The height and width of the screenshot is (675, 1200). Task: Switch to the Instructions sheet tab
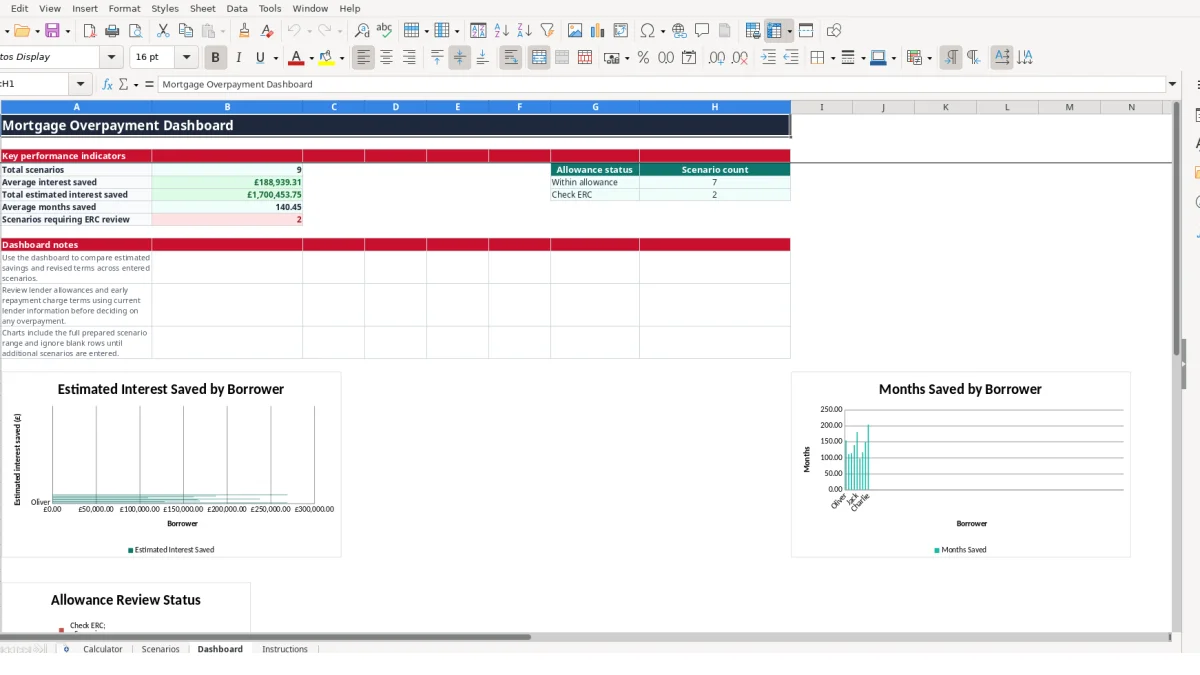pos(285,649)
